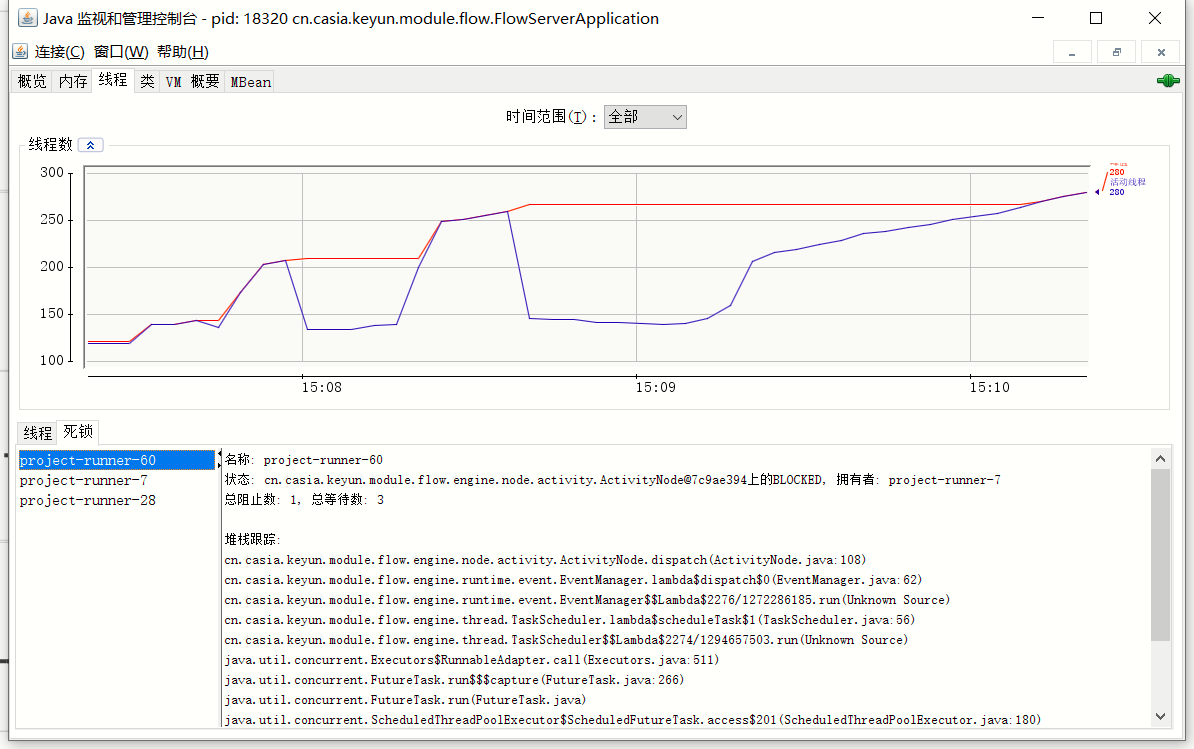Click the 名称: project-runner-60 line
The image size is (1194, 749).
[304, 460]
